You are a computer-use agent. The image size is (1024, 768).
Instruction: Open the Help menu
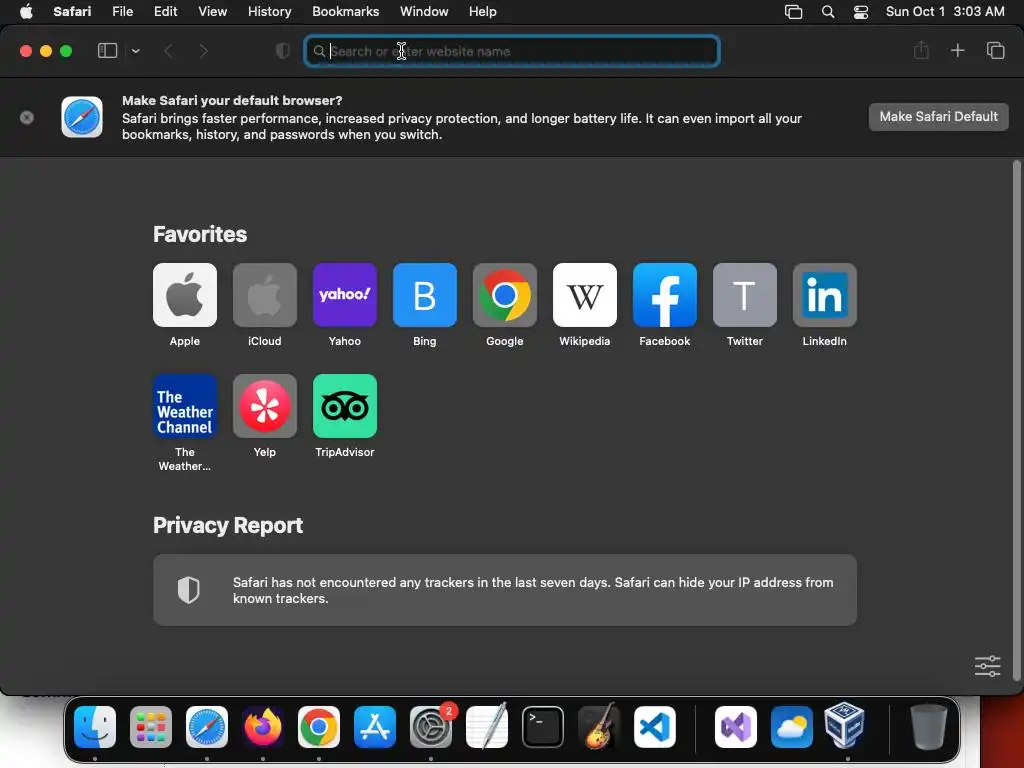(483, 11)
